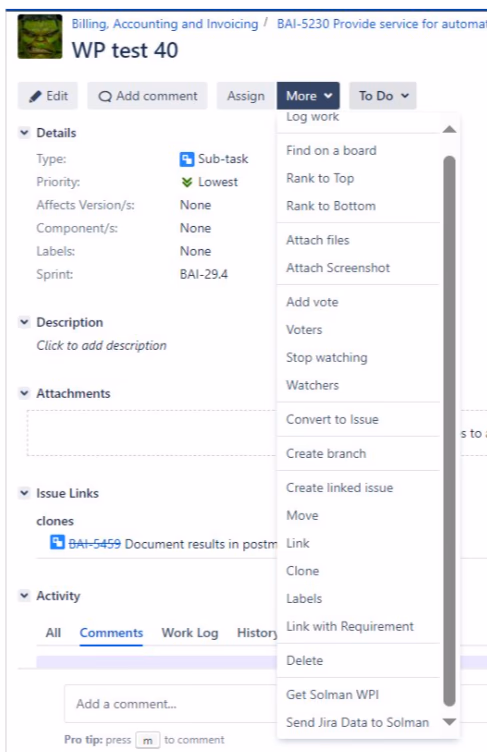Click the Lowest priority arrow icon
Image resolution: width=487 pixels, height=752 pixels.
pos(187,182)
